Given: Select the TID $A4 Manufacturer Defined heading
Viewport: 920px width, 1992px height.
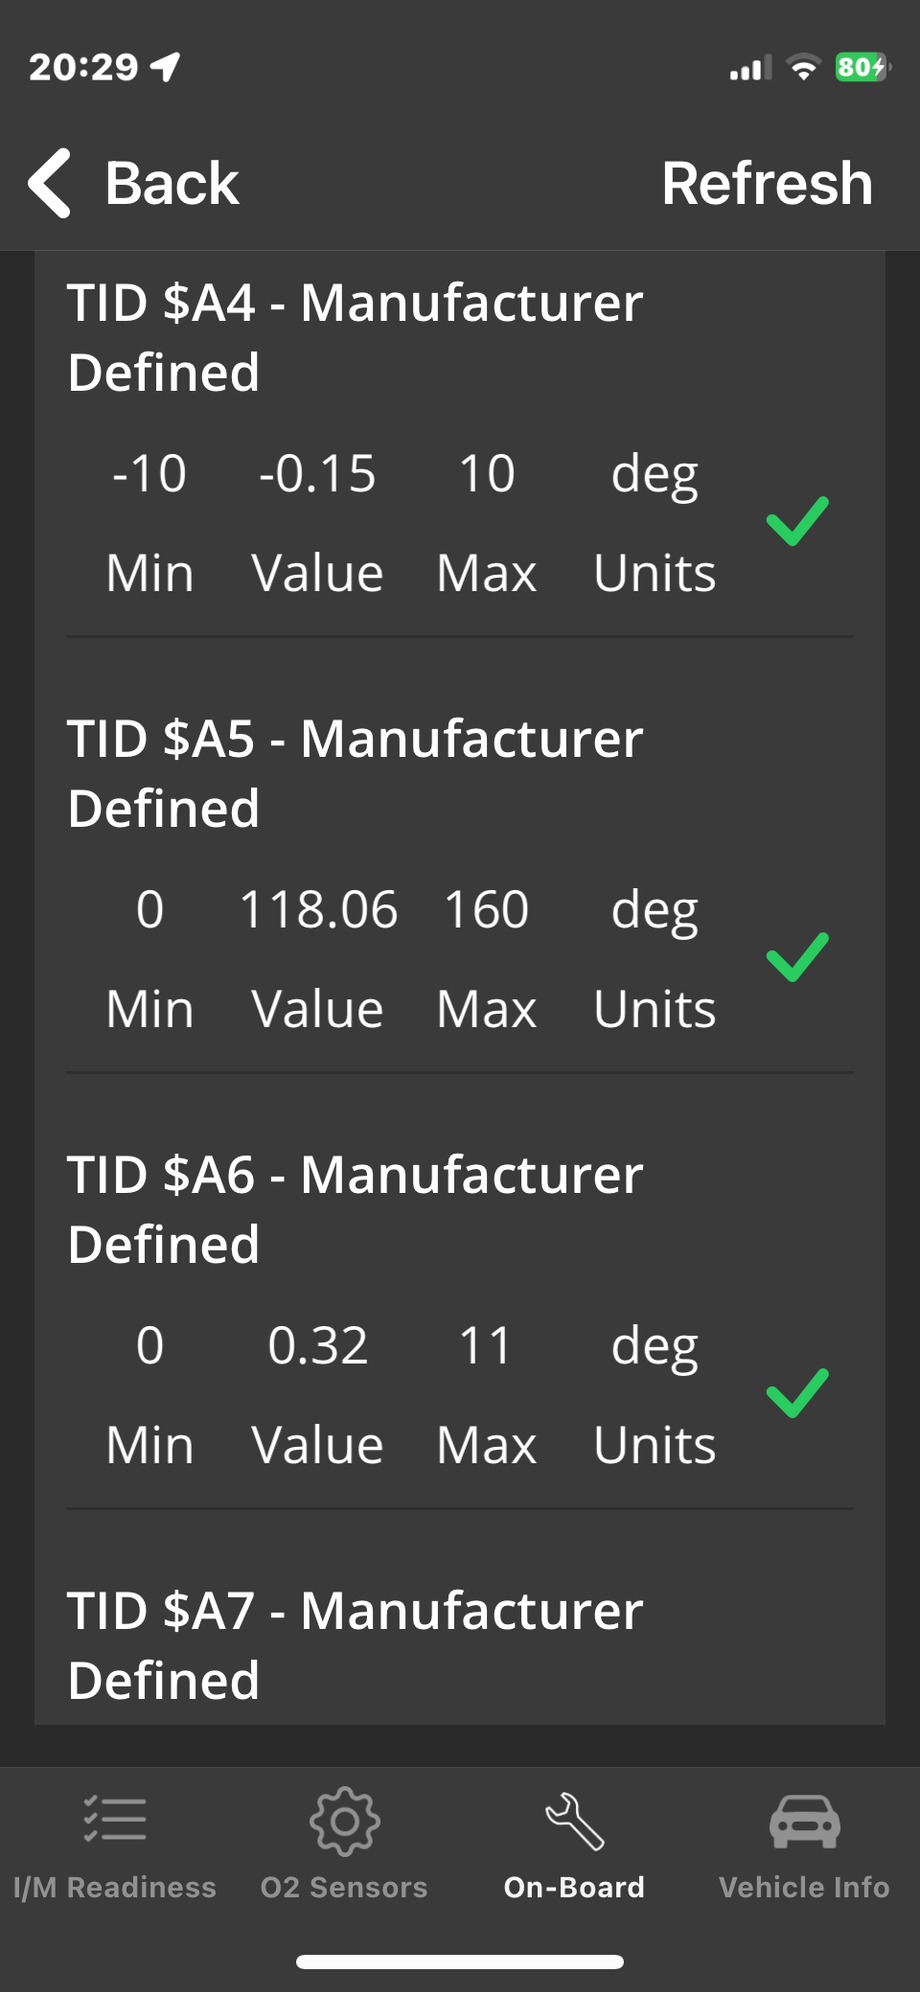Looking at the screenshot, I should pos(355,337).
